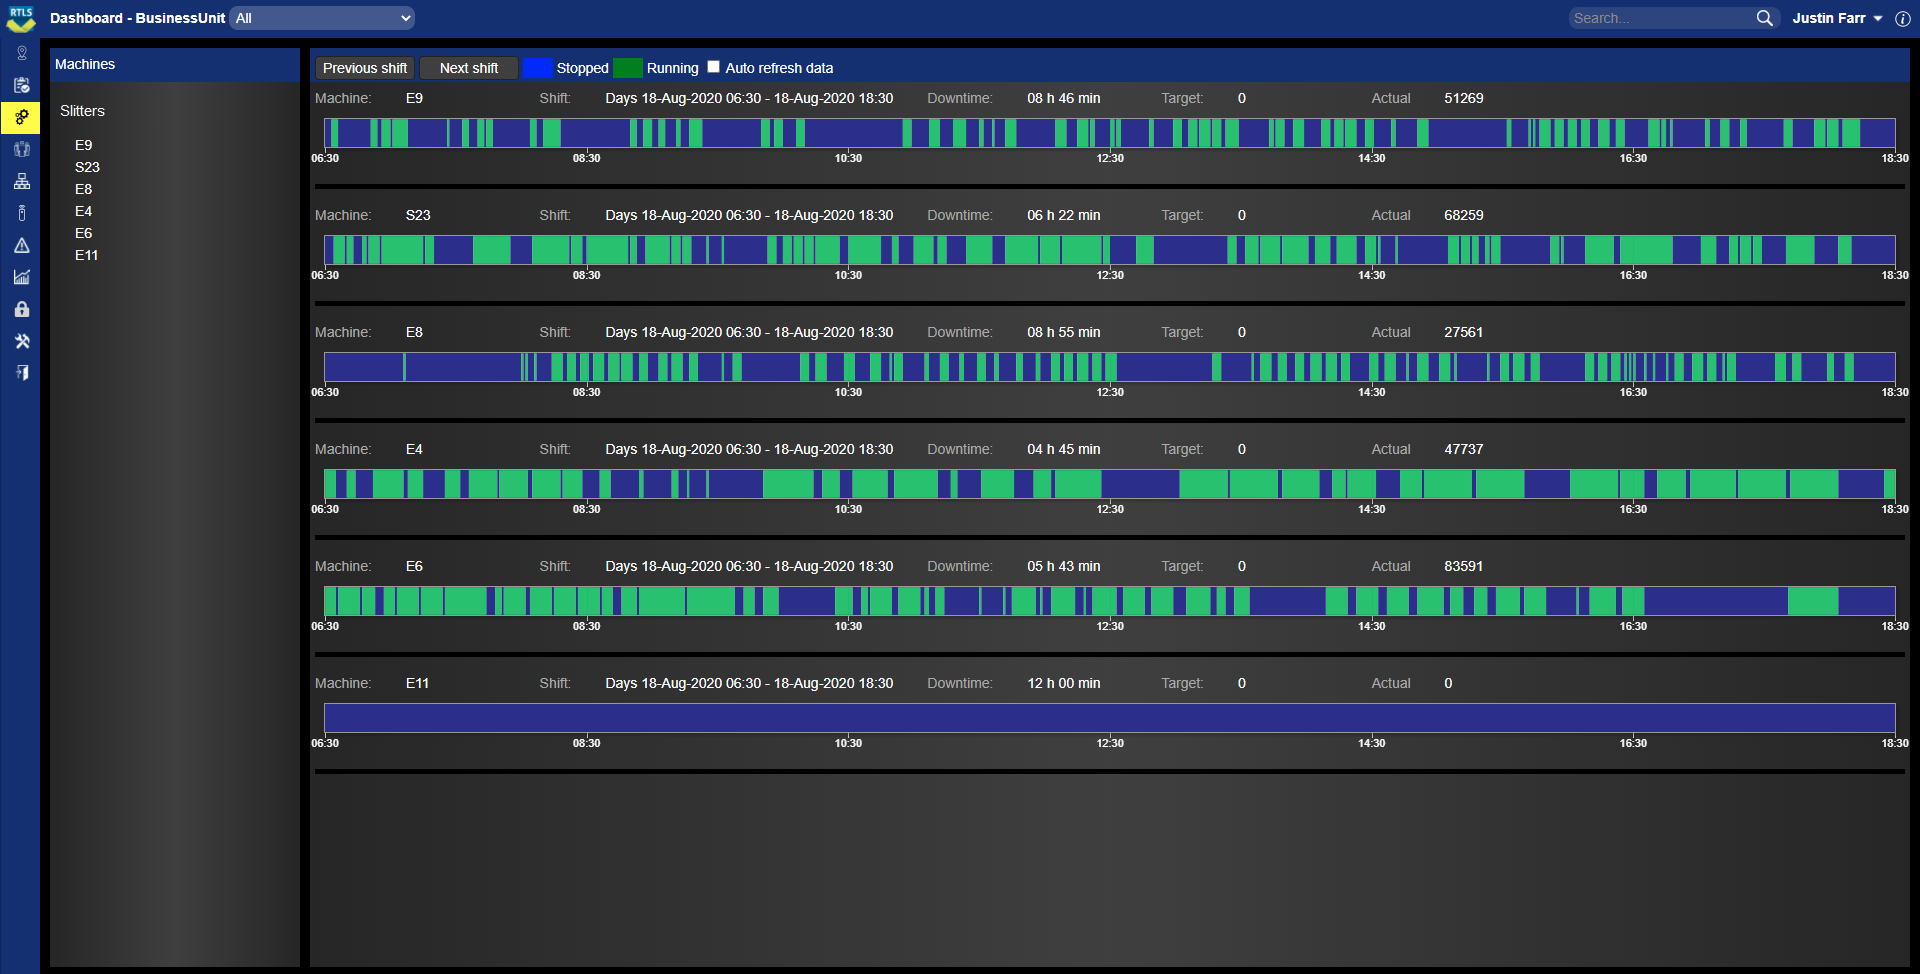
Task: Focus the Search input field
Action: click(x=1660, y=18)
